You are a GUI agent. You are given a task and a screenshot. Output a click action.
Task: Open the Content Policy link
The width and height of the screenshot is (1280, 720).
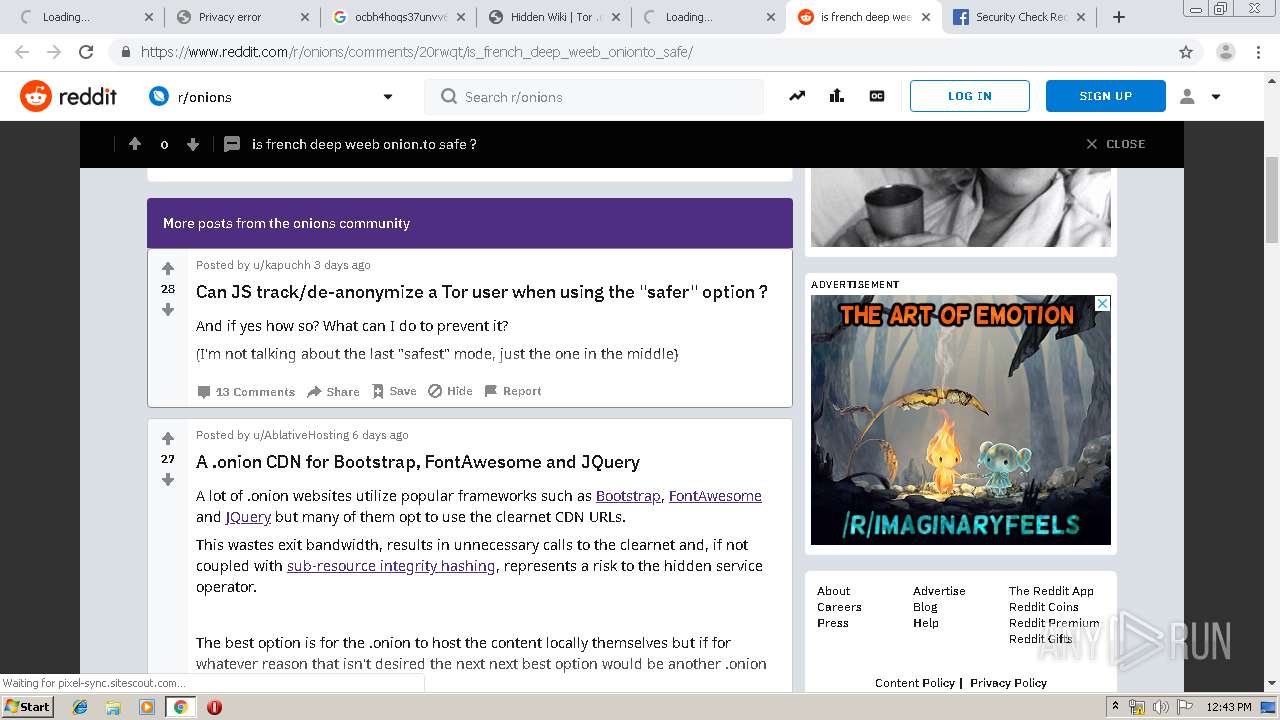coord(915,683)
